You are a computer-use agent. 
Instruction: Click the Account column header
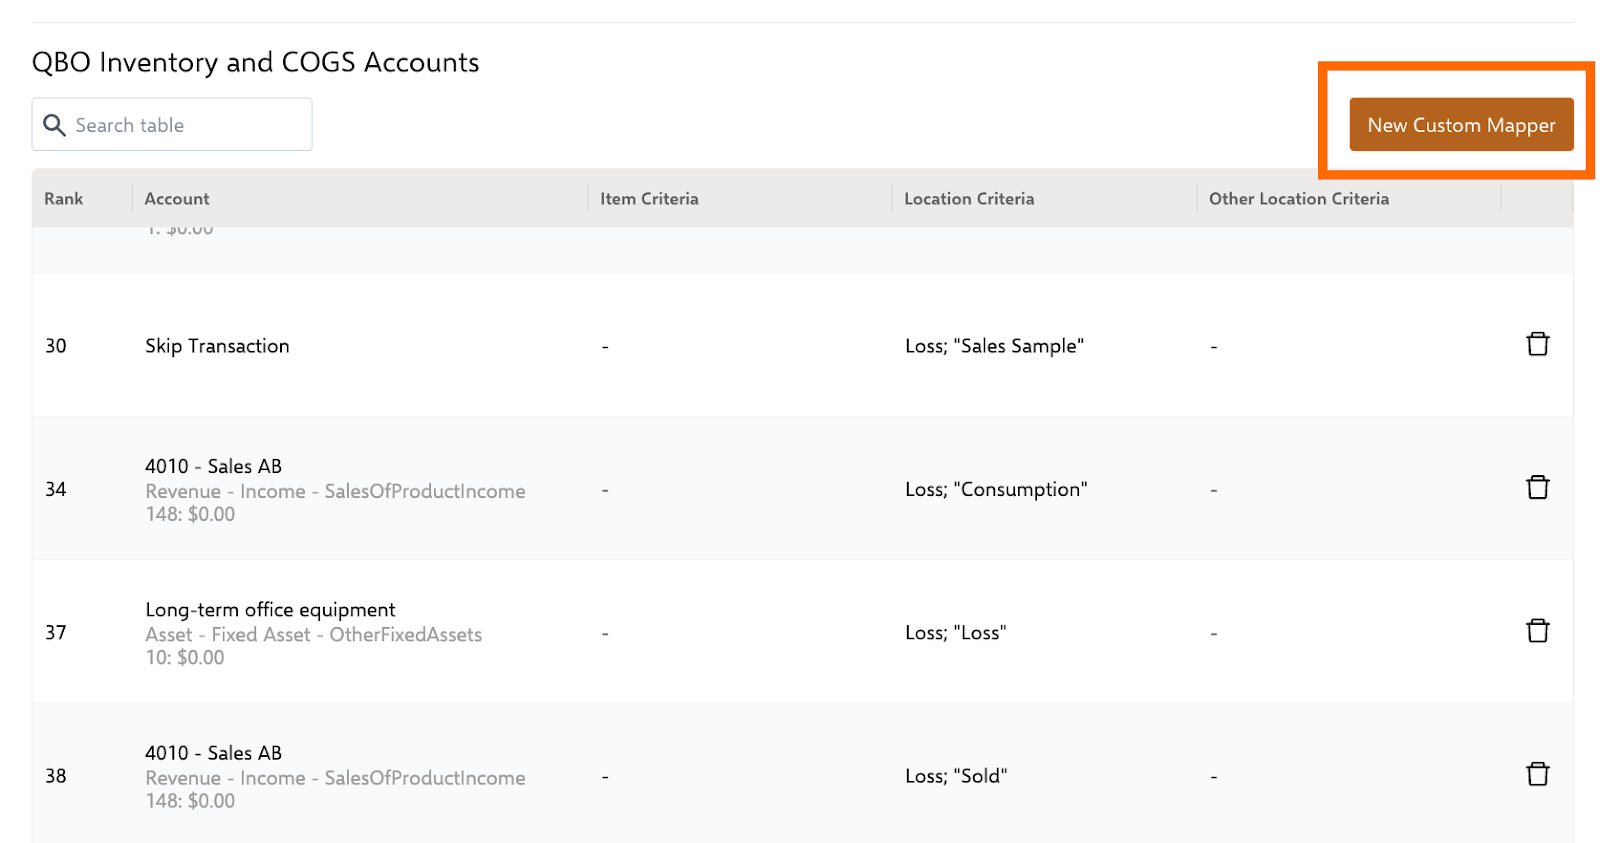pos(177,199)
